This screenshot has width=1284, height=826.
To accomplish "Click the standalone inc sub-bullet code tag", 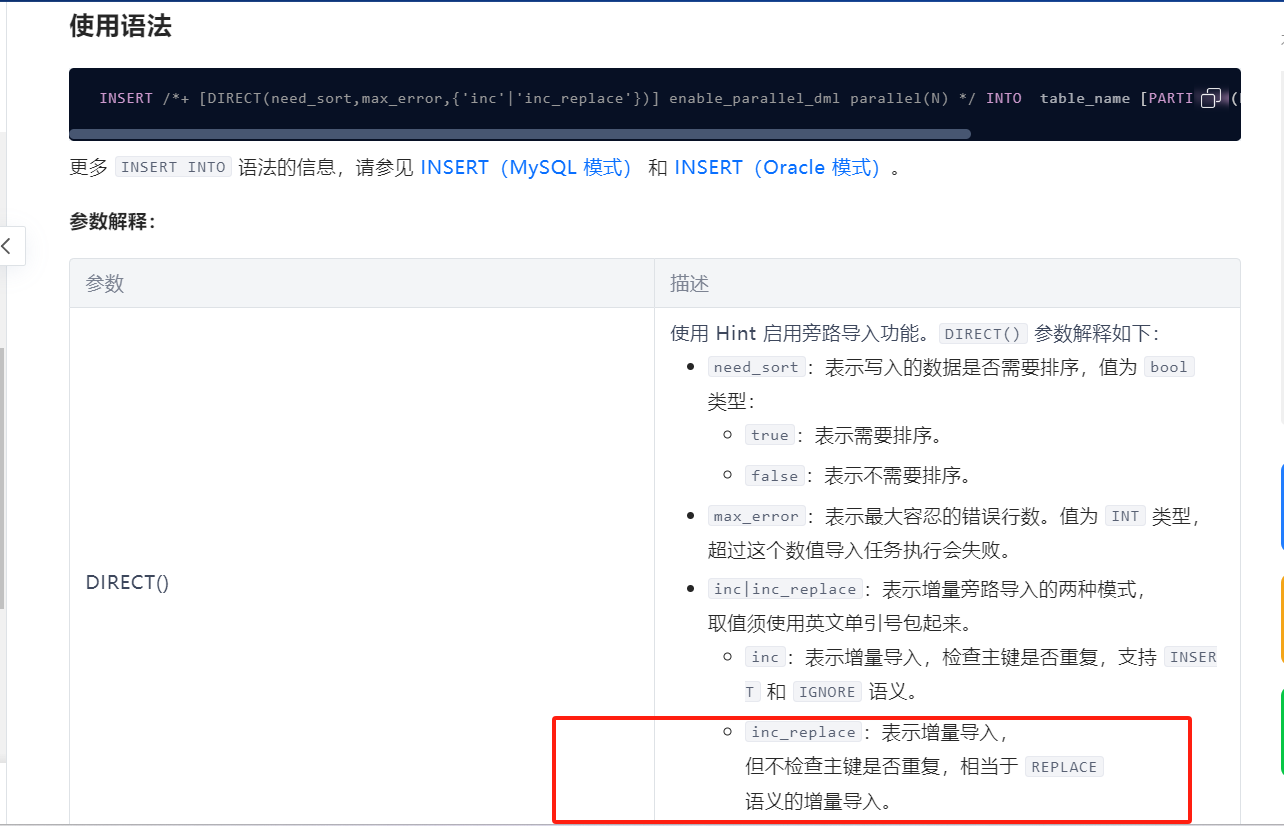I will 765,657.
